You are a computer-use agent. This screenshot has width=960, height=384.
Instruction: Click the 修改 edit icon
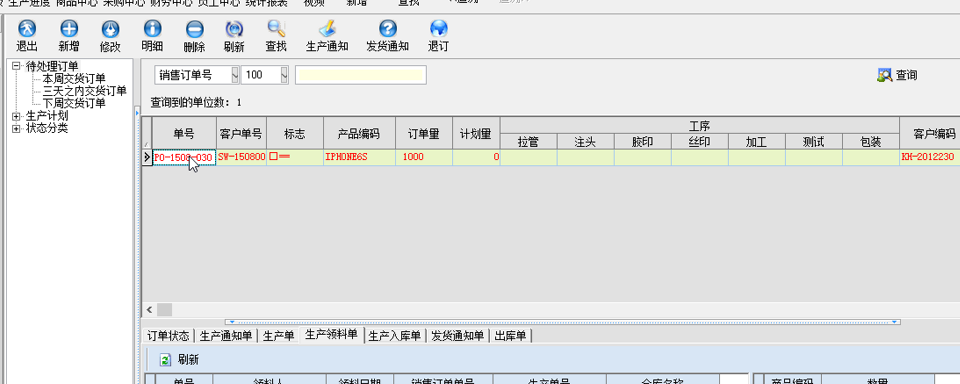110,29
